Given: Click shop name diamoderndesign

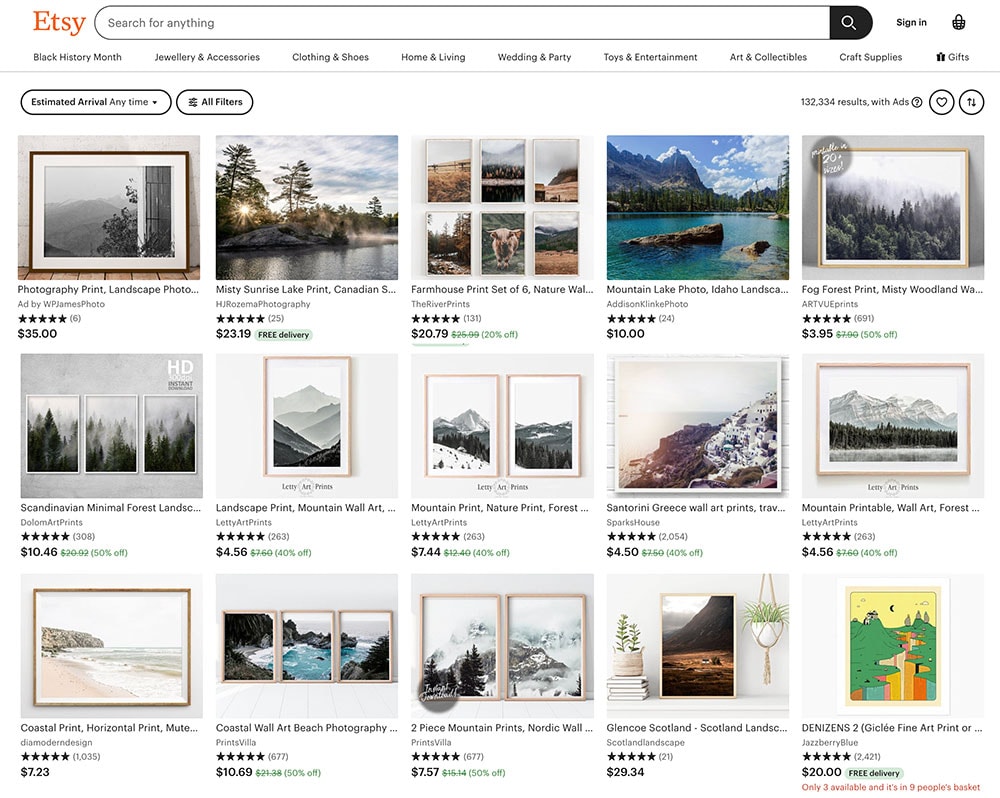Looking at the screenshot, I should (56, 743).
